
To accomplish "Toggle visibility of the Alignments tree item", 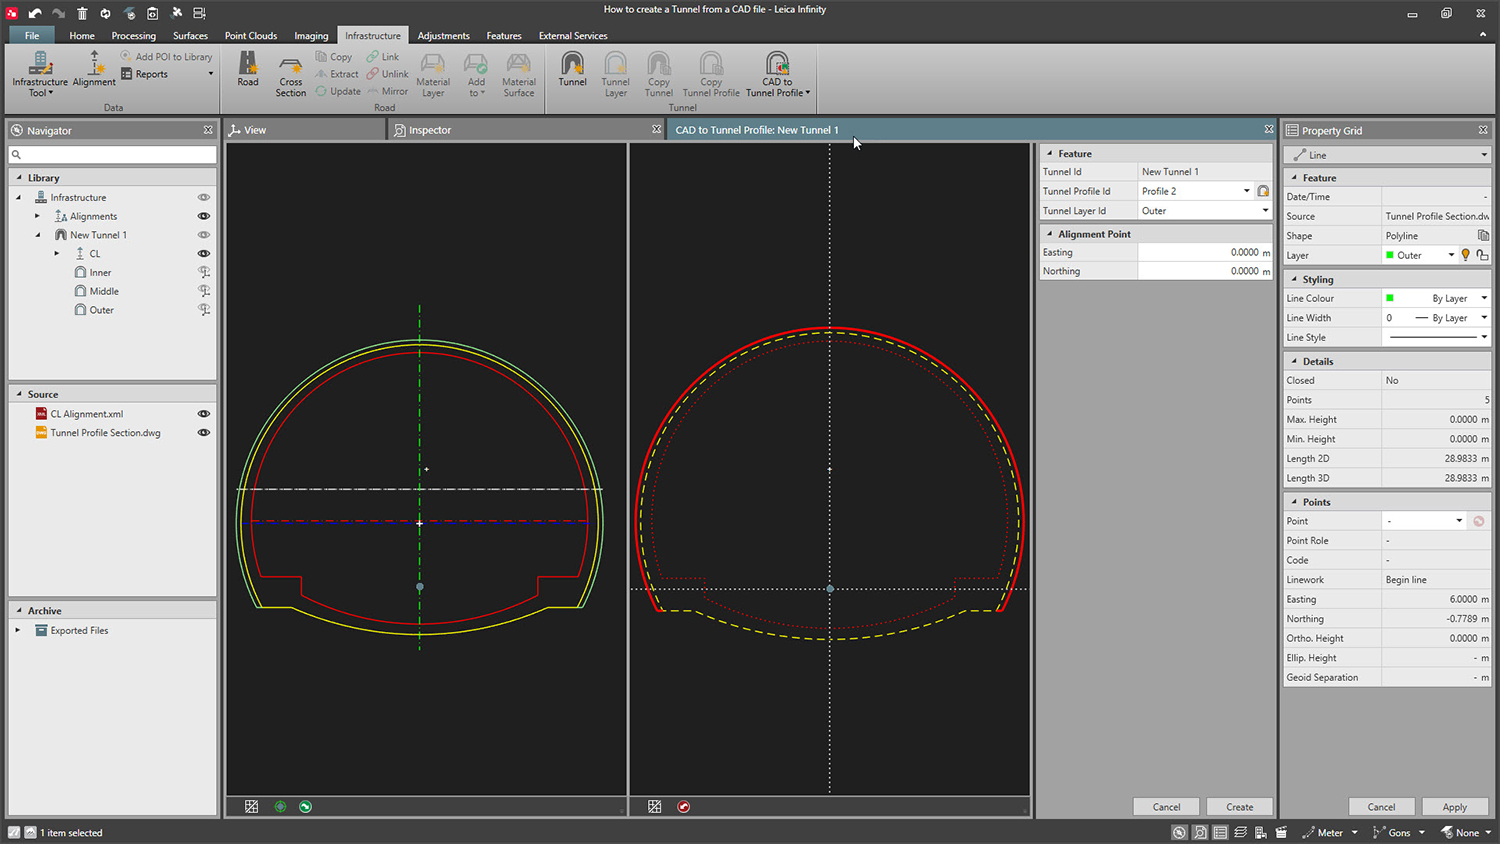I will 204,216.
